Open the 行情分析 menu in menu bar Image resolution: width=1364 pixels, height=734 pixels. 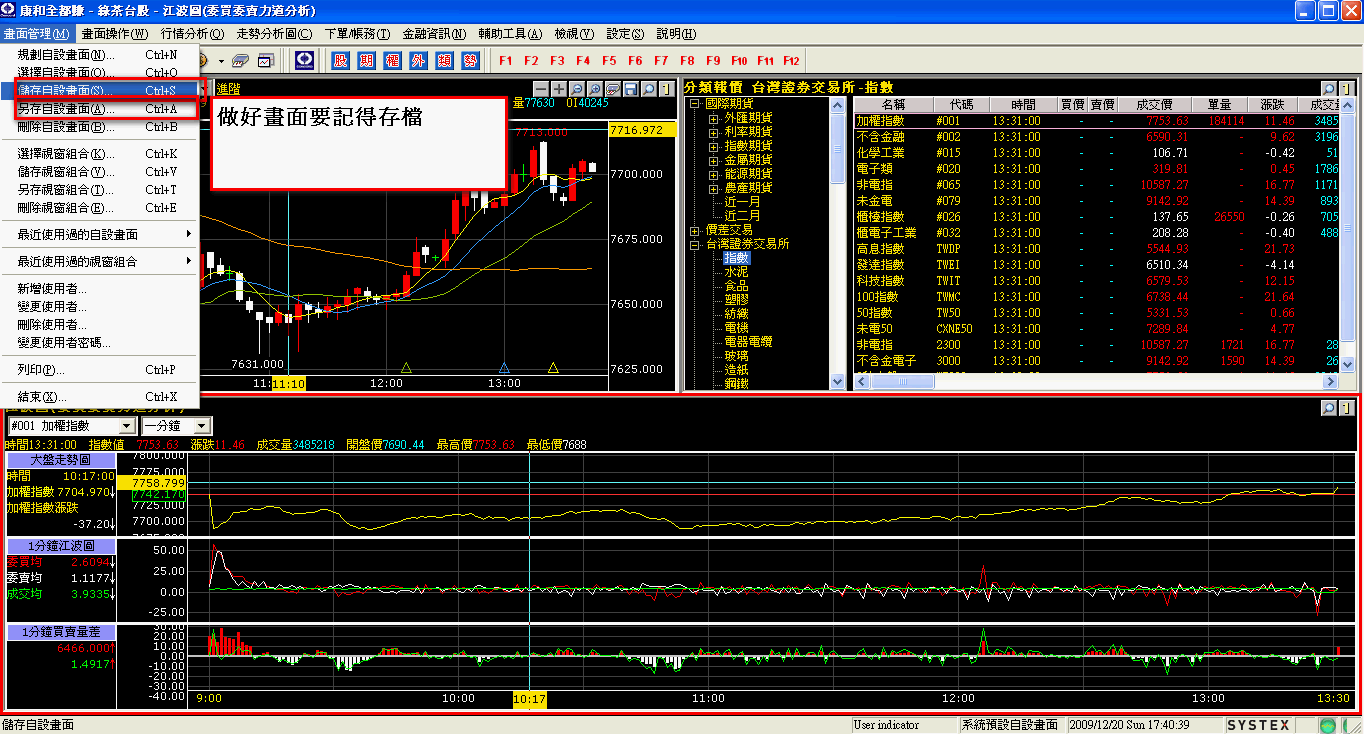click(x=192, y=34)
